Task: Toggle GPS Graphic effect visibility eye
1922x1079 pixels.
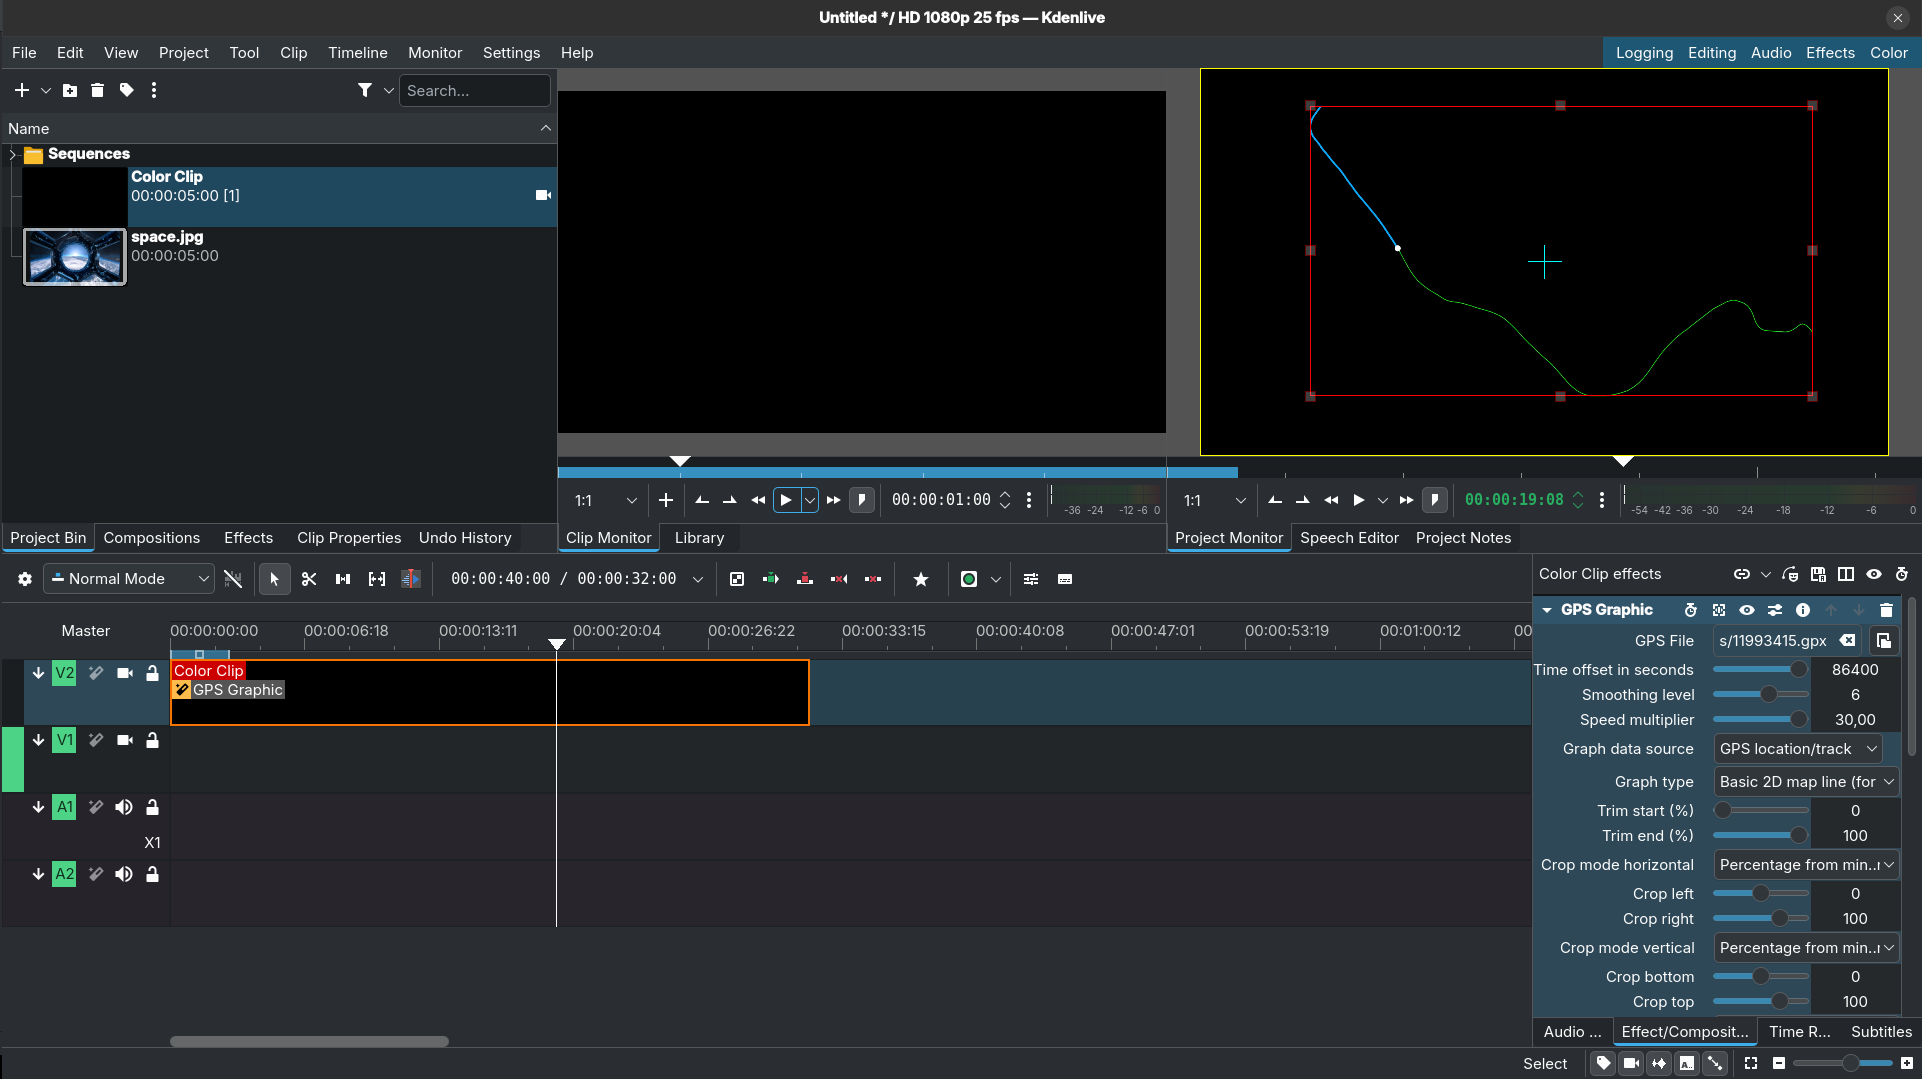Action: pyautogui.click(x=1746, y=610)
